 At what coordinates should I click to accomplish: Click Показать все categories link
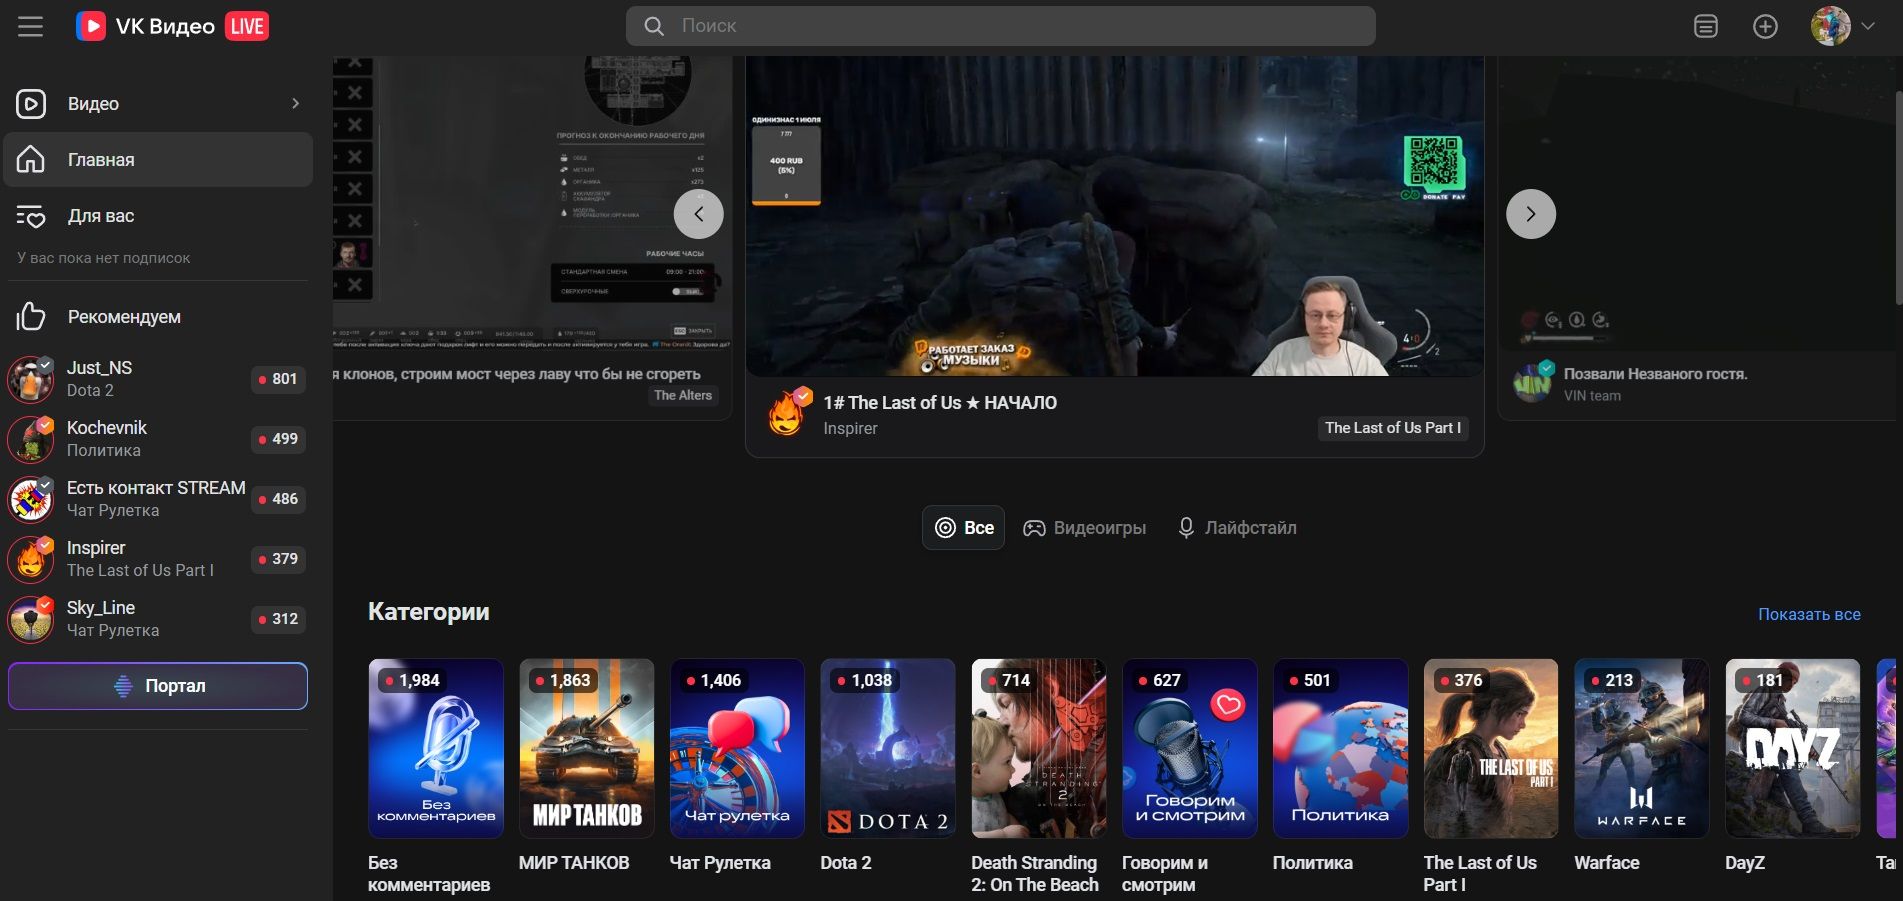[x=1809, y=614]
